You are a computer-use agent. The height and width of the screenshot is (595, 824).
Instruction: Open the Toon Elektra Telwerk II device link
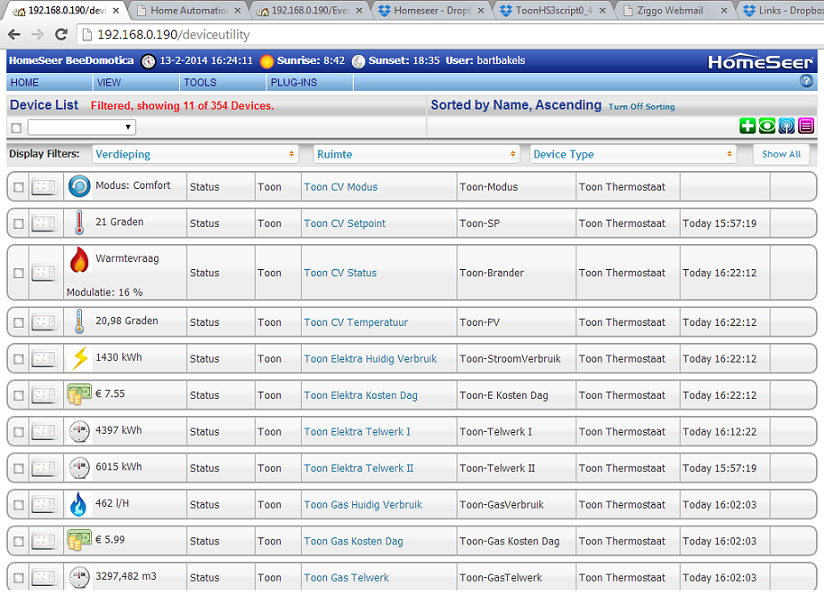358,468
